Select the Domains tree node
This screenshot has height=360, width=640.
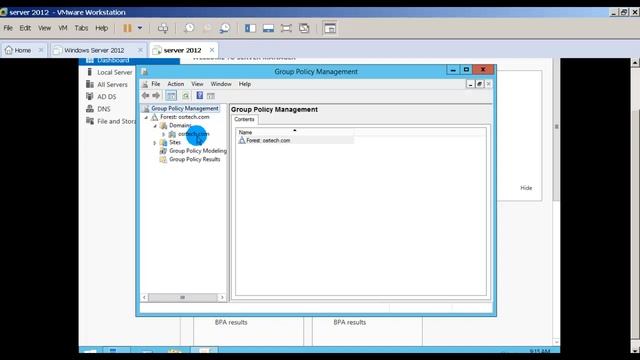click(x=180, y=125)
